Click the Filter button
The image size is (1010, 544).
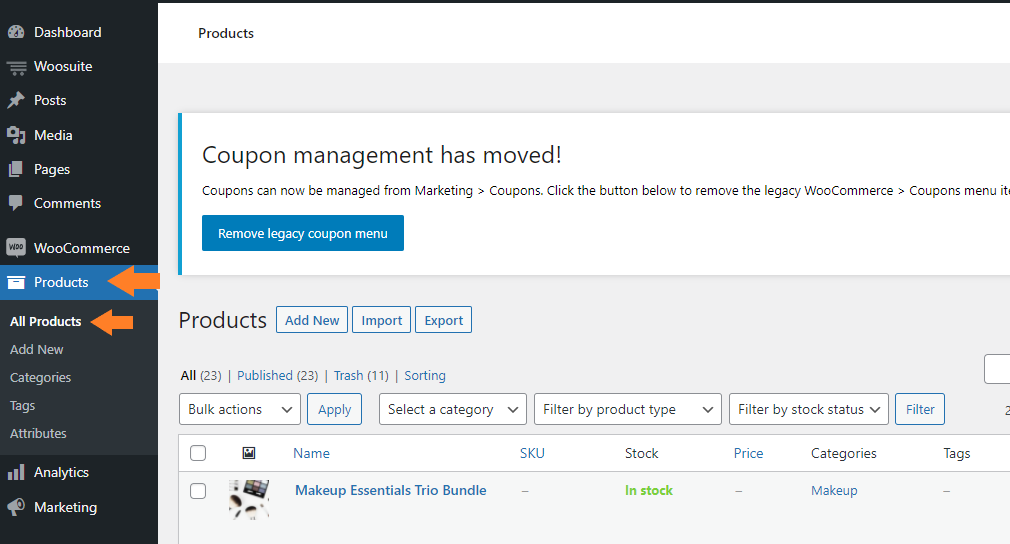[x=920, y=409]
